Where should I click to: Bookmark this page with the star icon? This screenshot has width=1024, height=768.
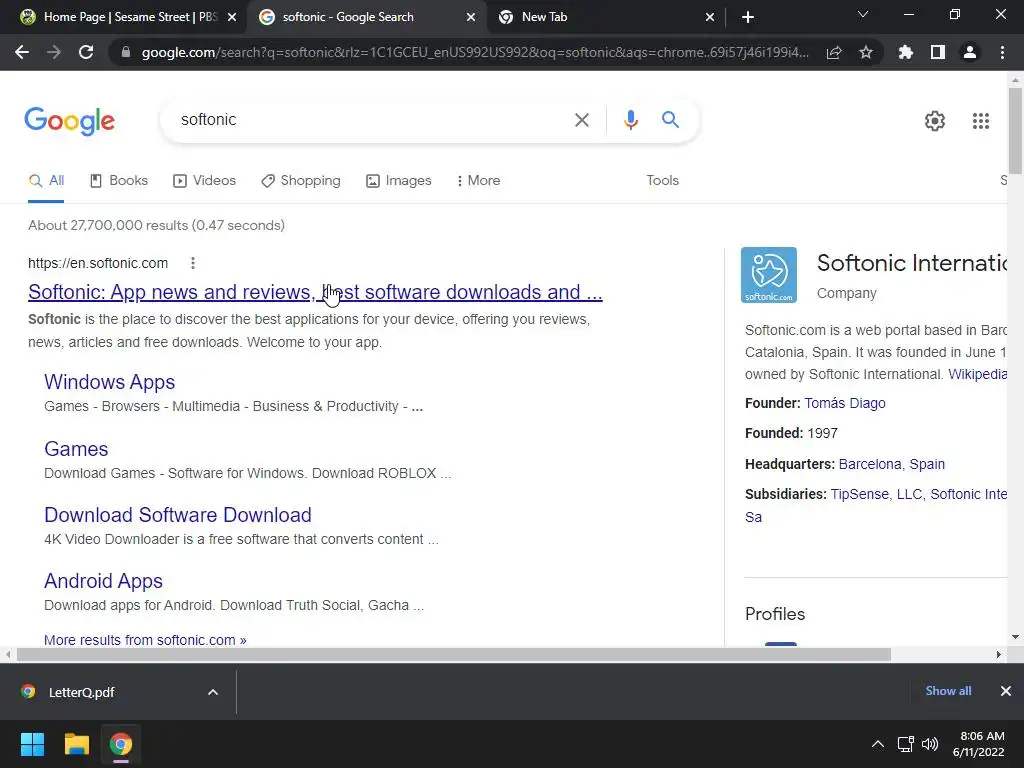click(866, 52)
